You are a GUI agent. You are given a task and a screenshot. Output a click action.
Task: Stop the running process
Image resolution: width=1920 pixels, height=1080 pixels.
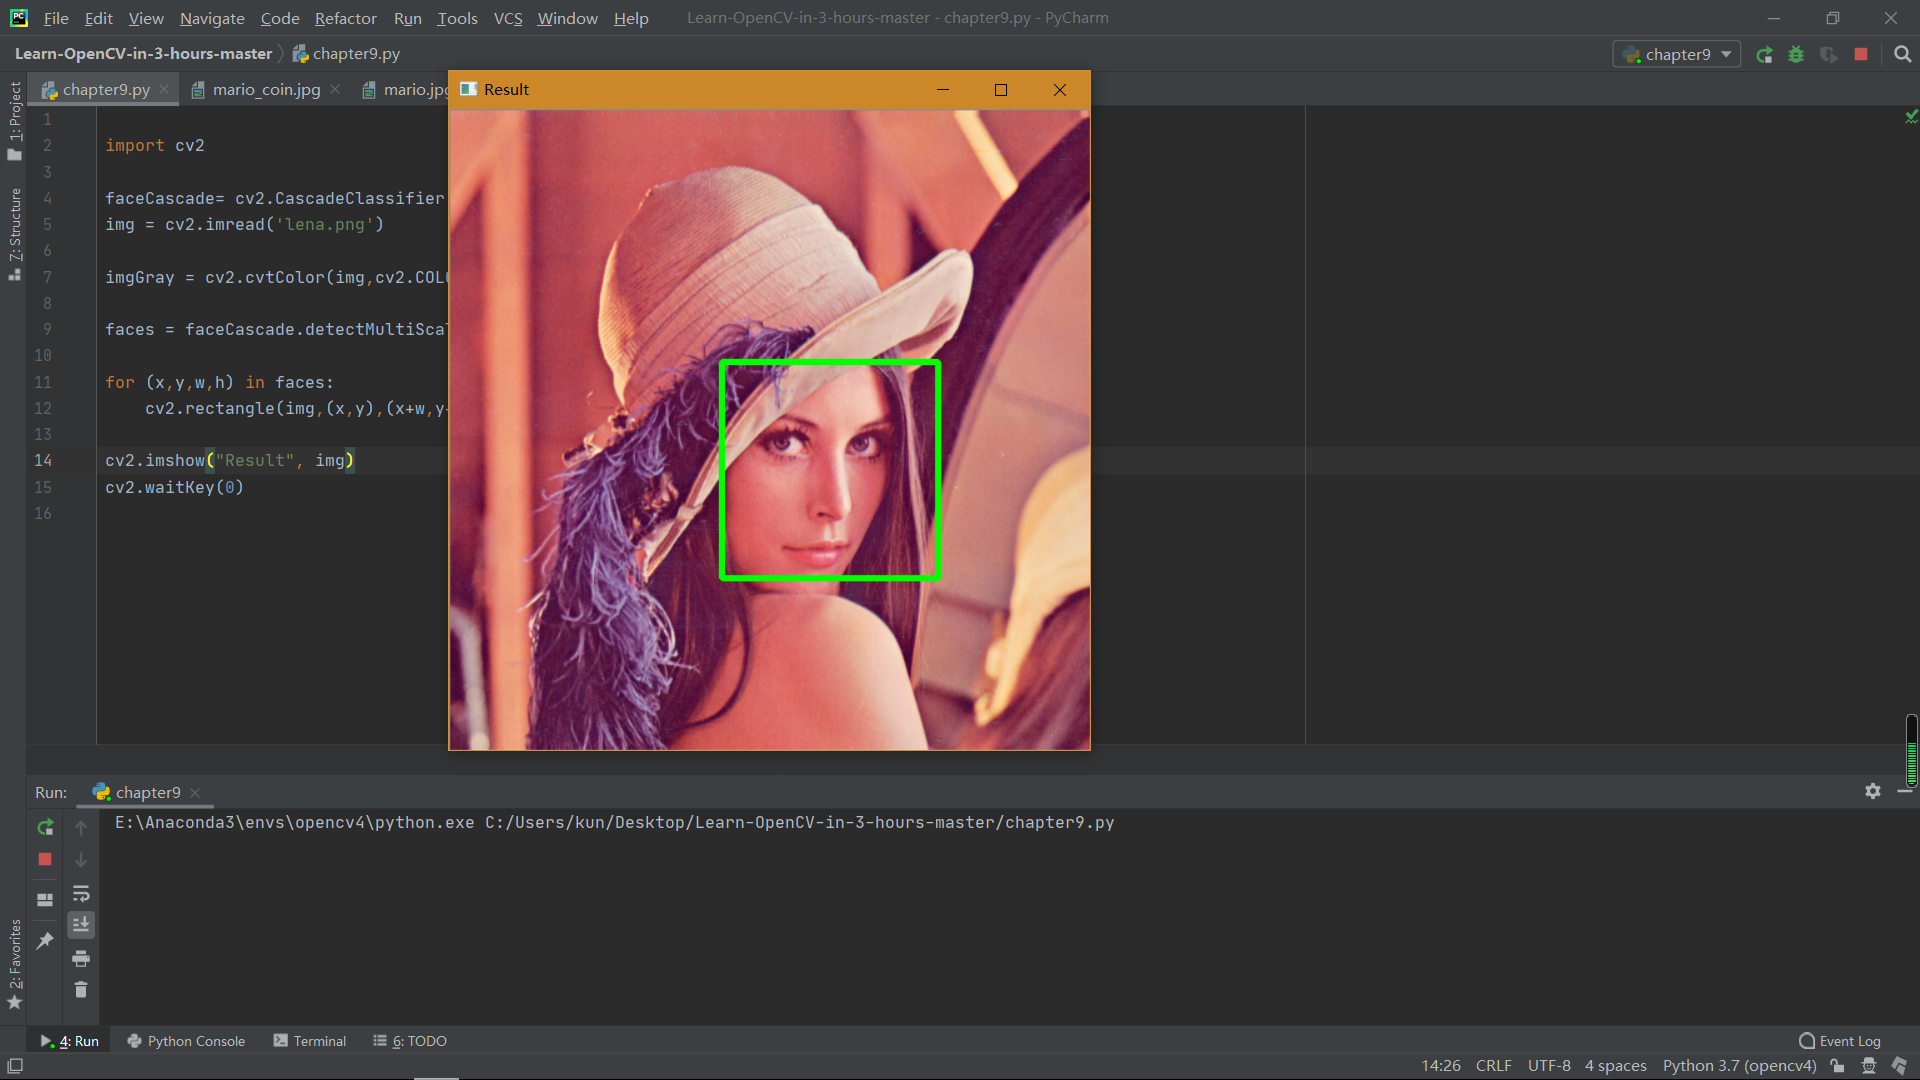44,860
